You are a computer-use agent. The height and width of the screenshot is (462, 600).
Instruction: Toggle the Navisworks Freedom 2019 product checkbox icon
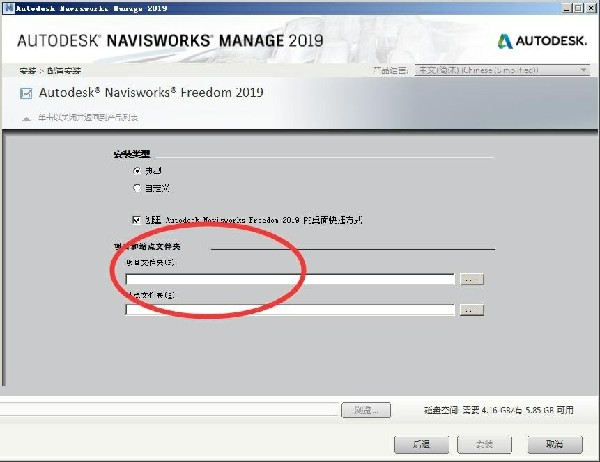26,93
